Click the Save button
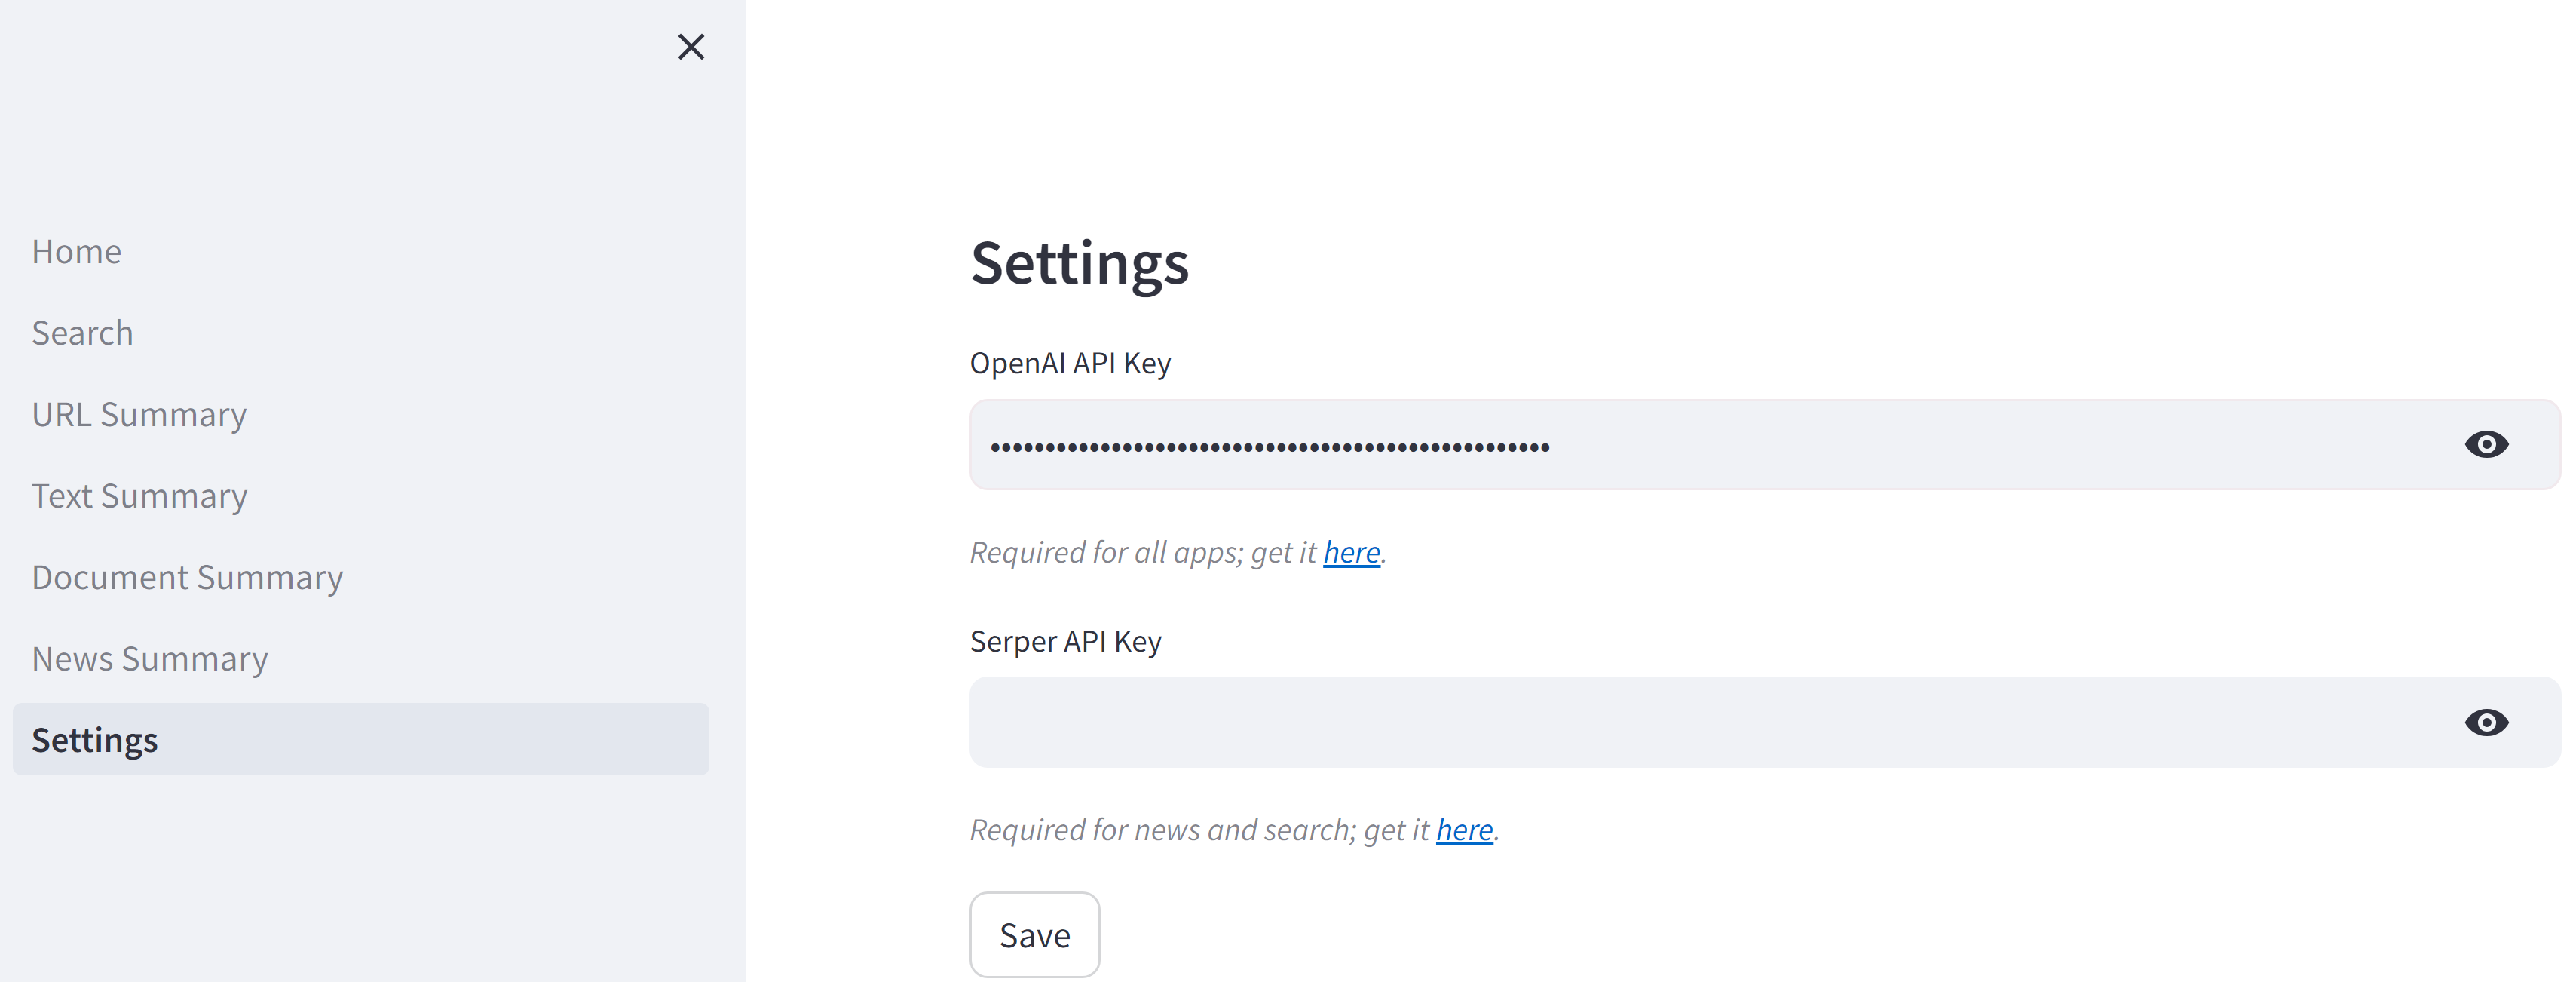Viewport: 2576px width, 982px height. [x=1034, y=935]
